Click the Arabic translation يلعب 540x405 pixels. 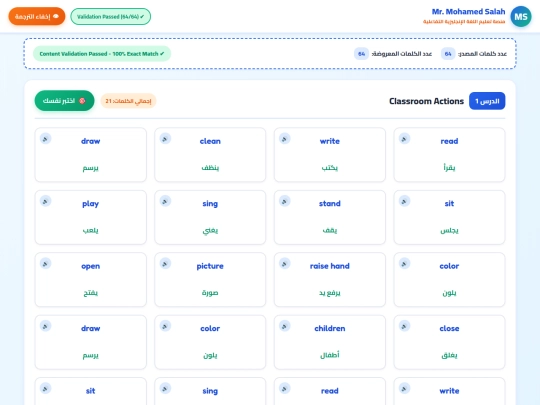point(91,230)
